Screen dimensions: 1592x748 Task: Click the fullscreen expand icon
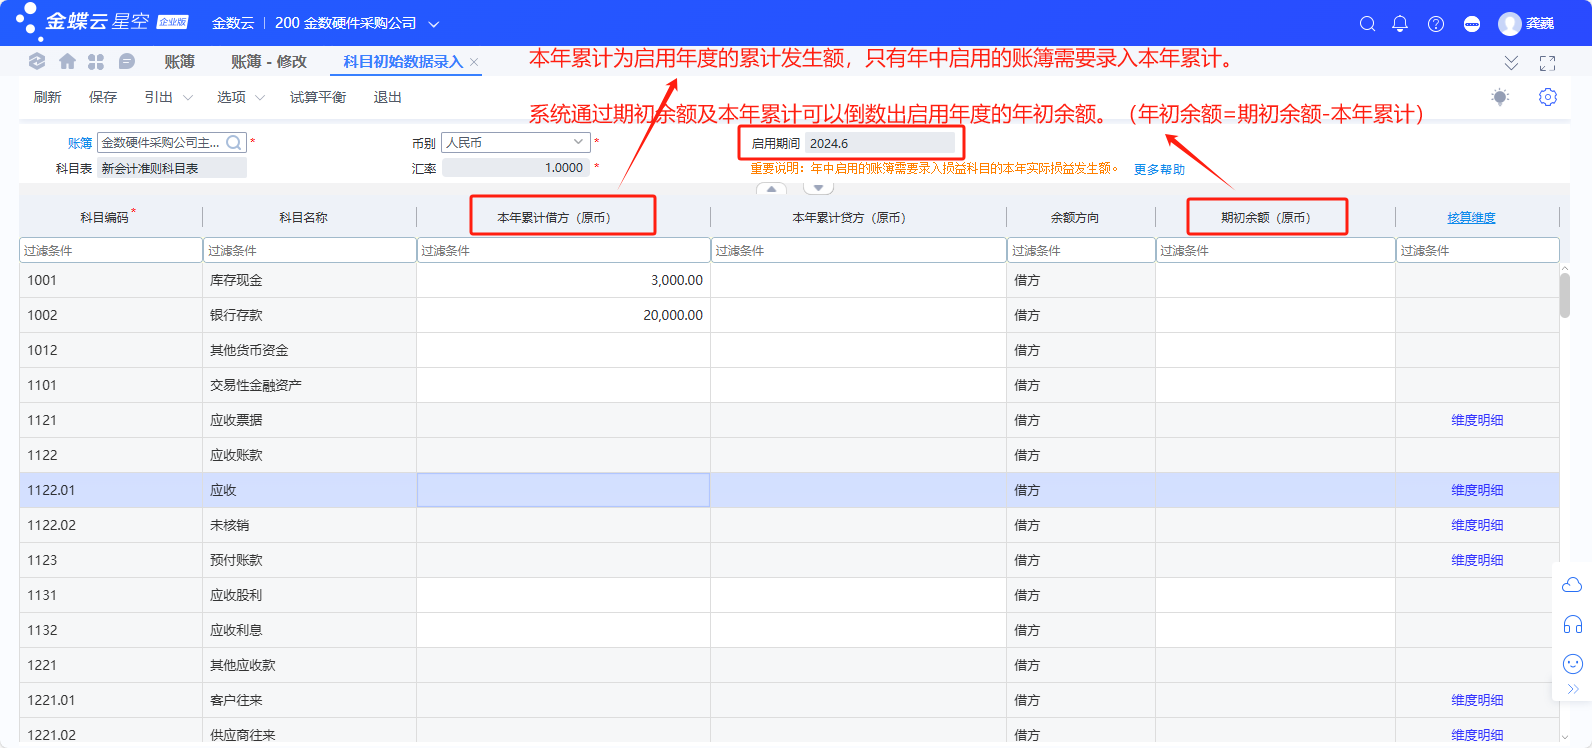1547,63
